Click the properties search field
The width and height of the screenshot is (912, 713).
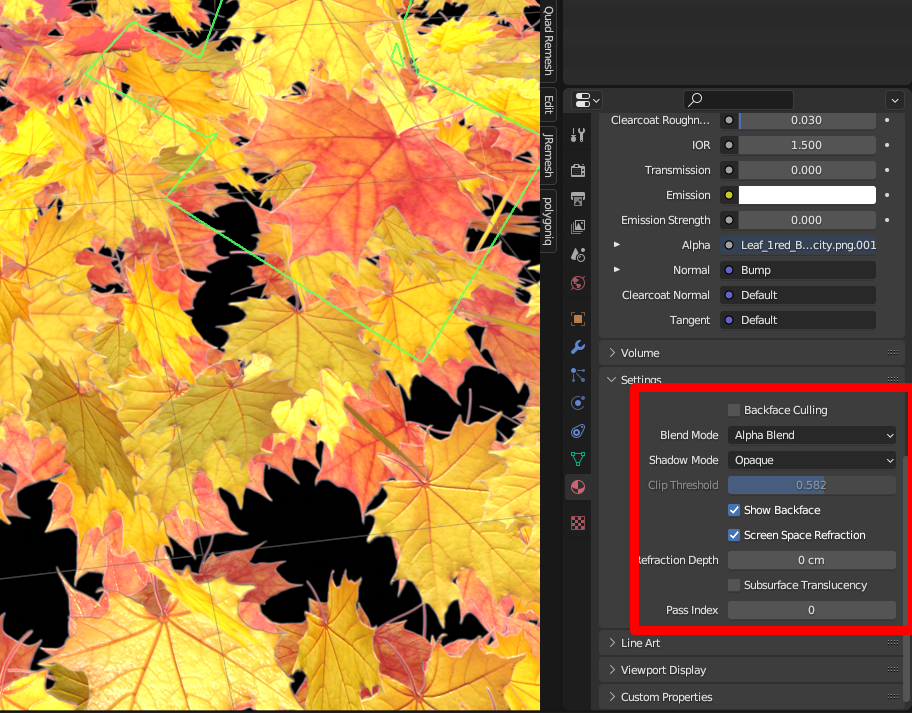tap(738, 100)
